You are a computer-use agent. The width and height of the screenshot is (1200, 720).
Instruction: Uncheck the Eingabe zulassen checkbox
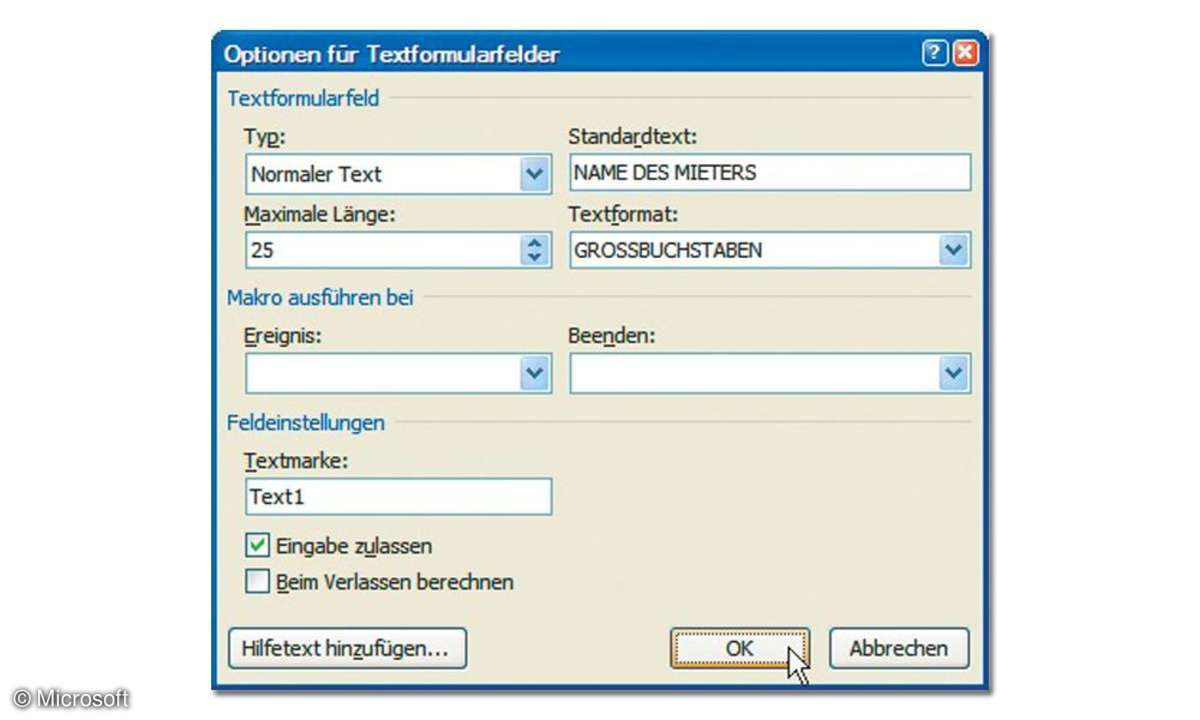pyautogui.click(x=257, y=546)
